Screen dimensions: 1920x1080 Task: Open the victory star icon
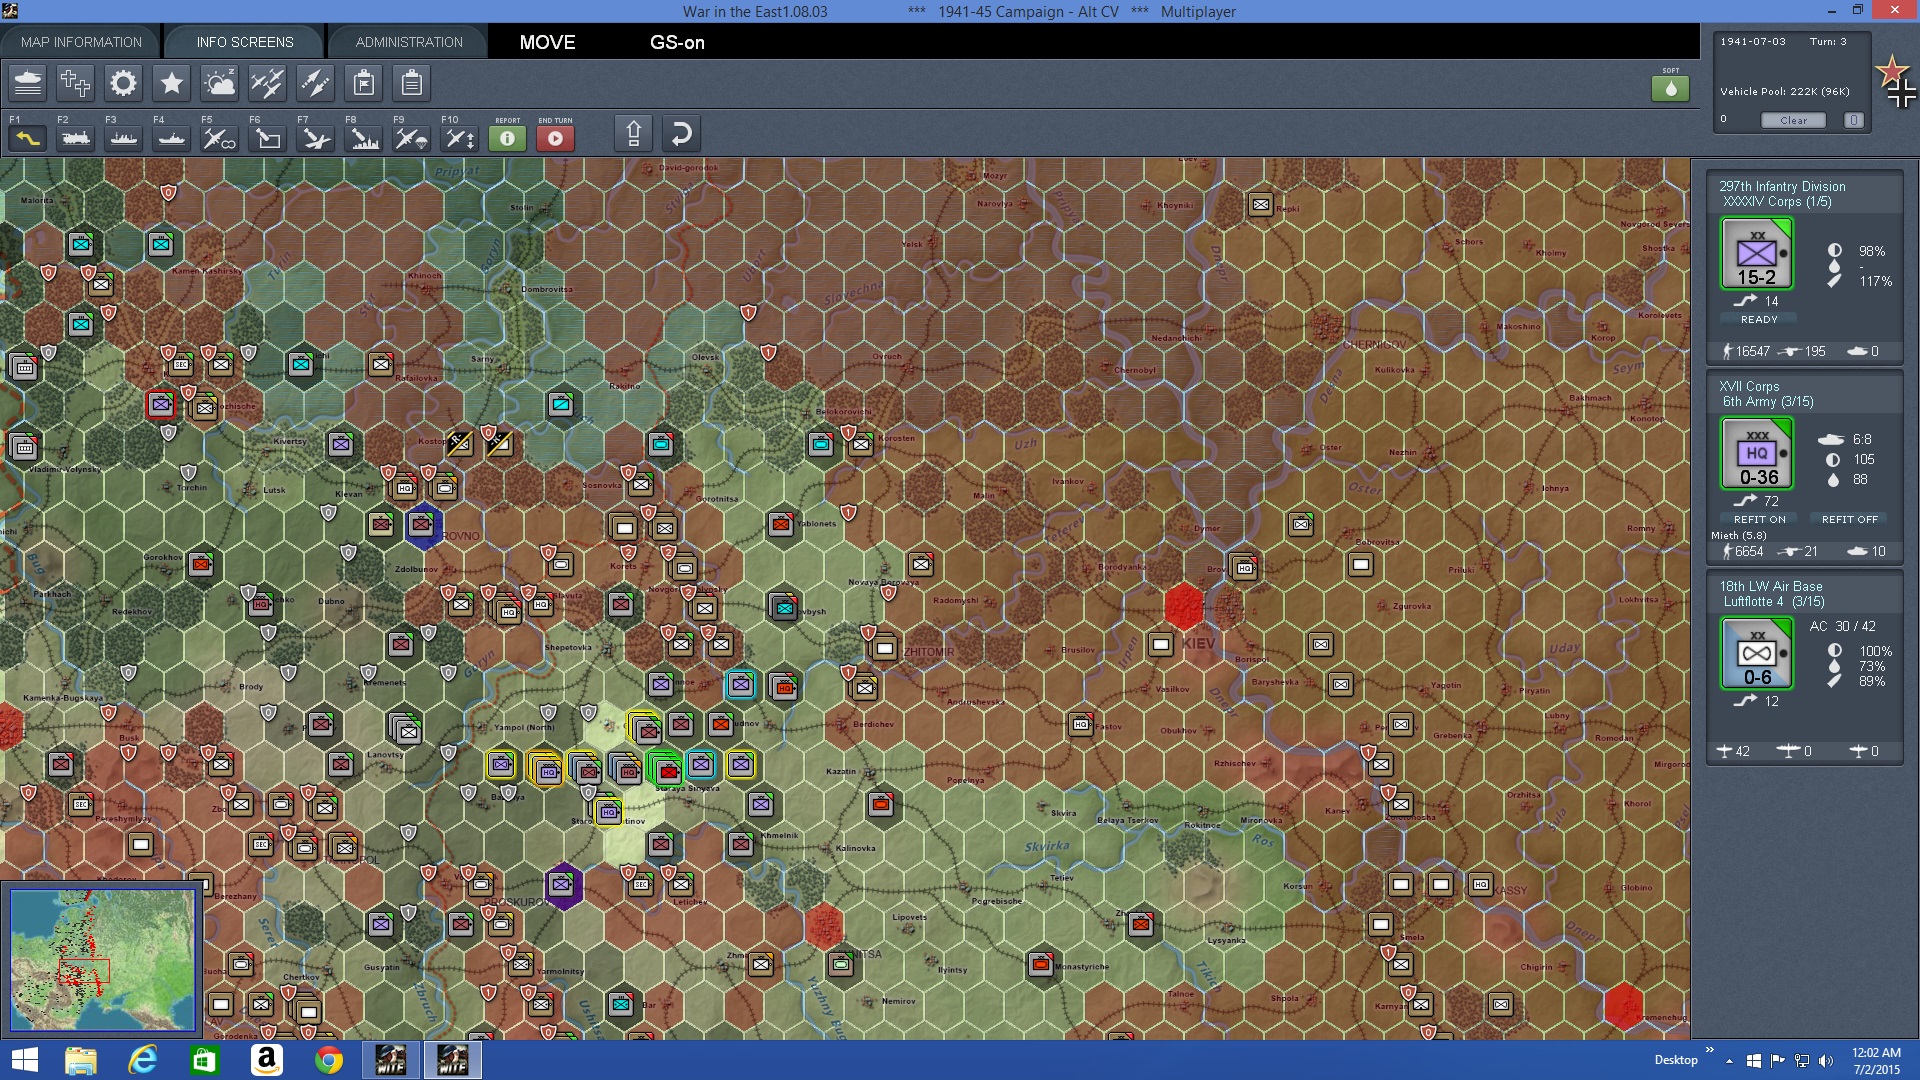[x=171, y=83]
